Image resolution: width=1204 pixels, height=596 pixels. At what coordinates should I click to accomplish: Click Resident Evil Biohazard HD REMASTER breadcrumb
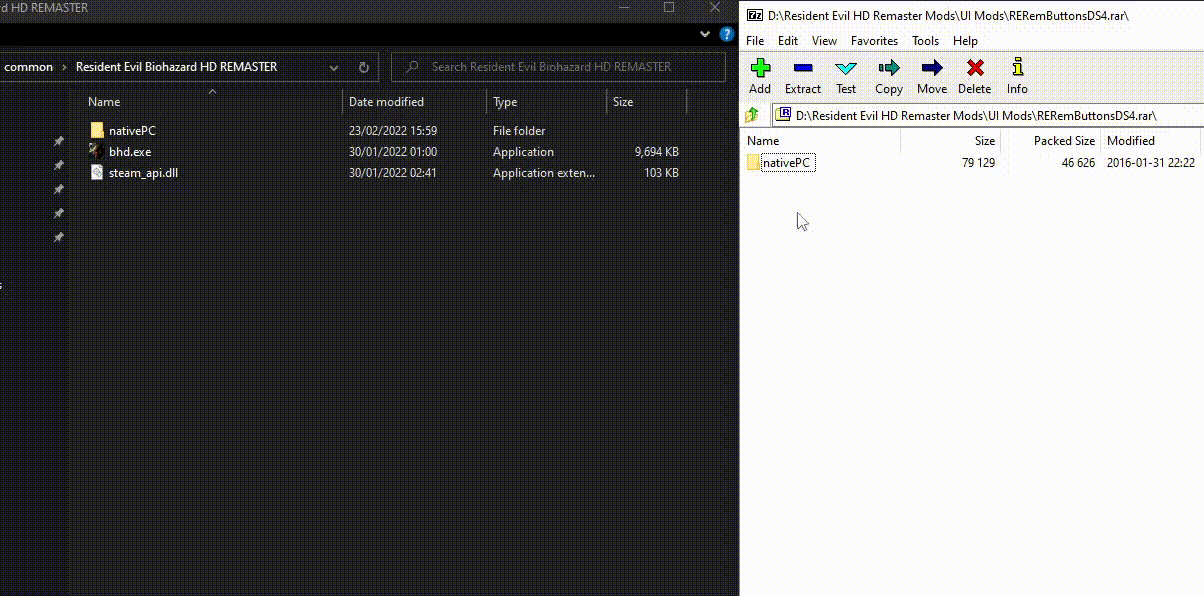[x=177, y=67]
